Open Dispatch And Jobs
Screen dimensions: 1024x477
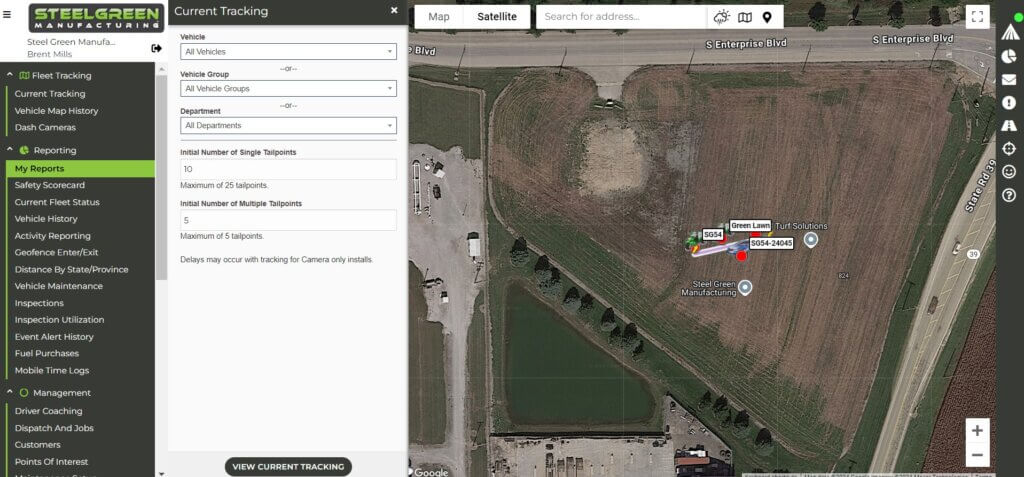[54, 429]
